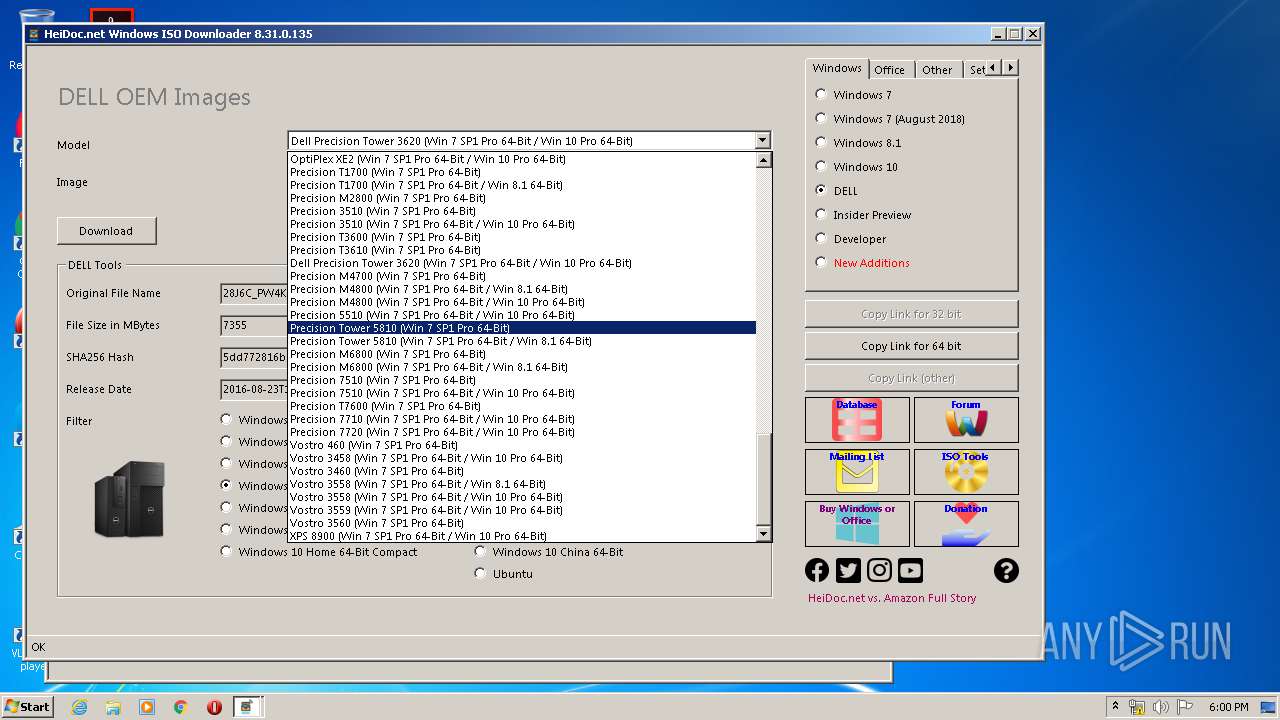
Task: Launch Internet Explorer from the taskbar
Action: [x=79, y=707]
